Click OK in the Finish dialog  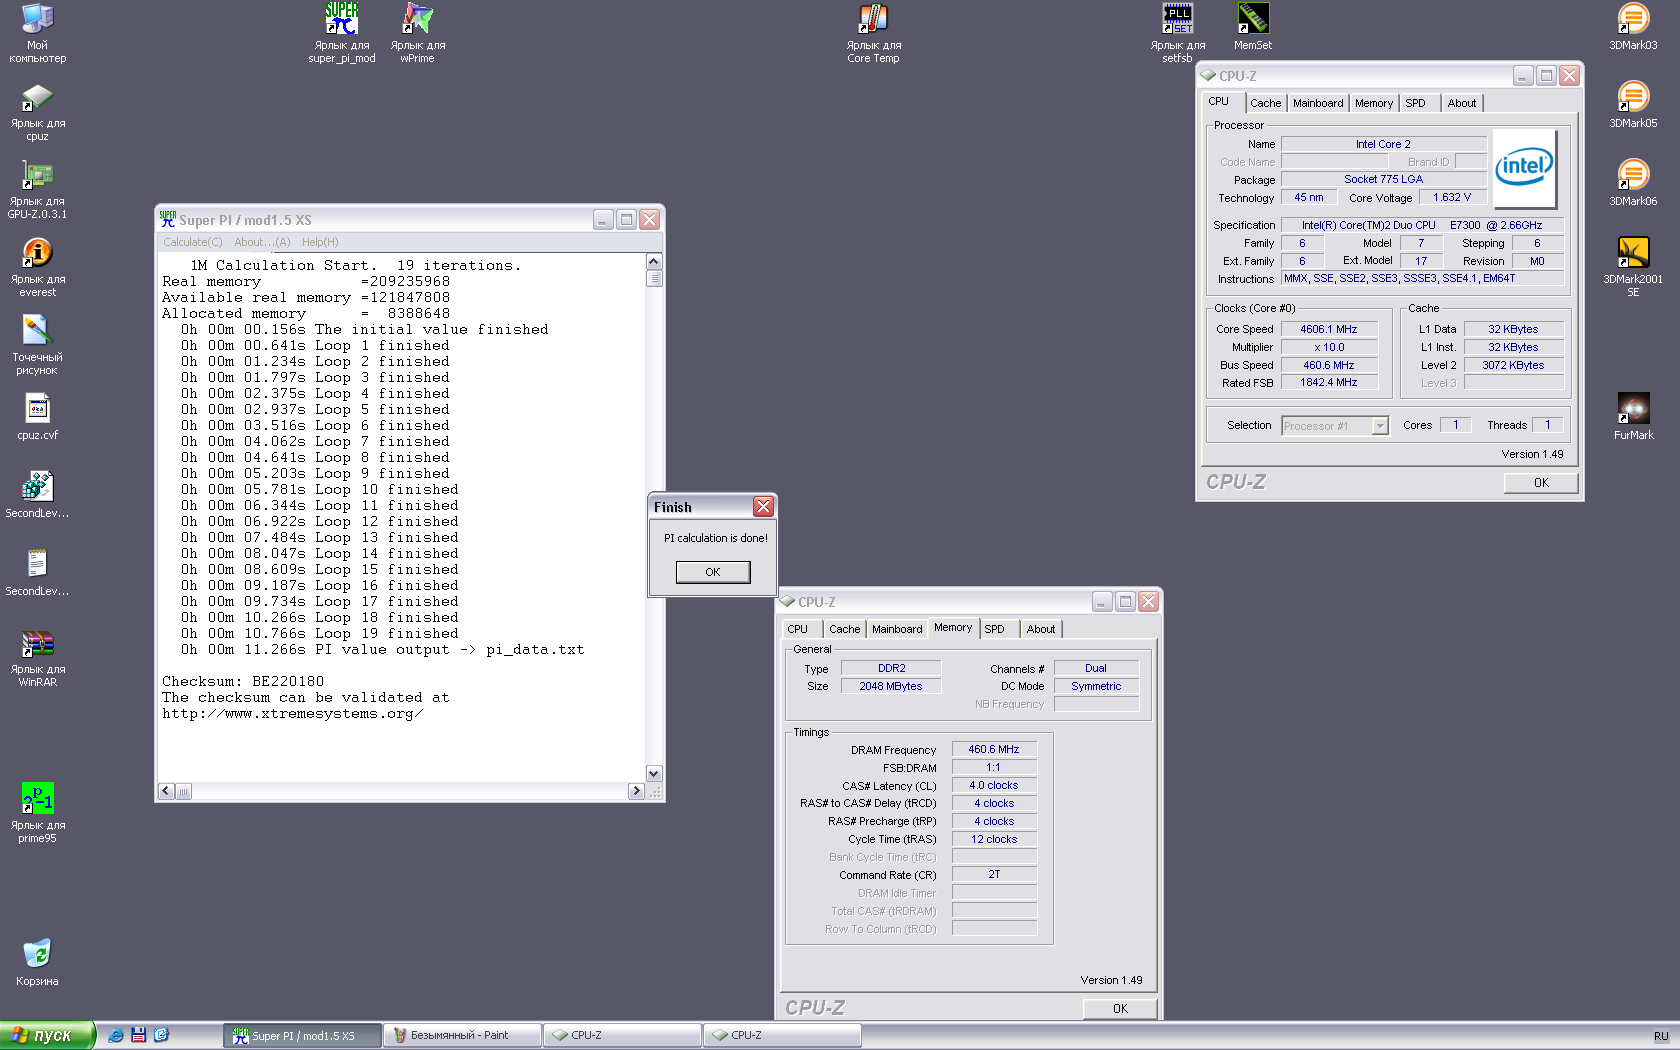(x=713, y=572)
